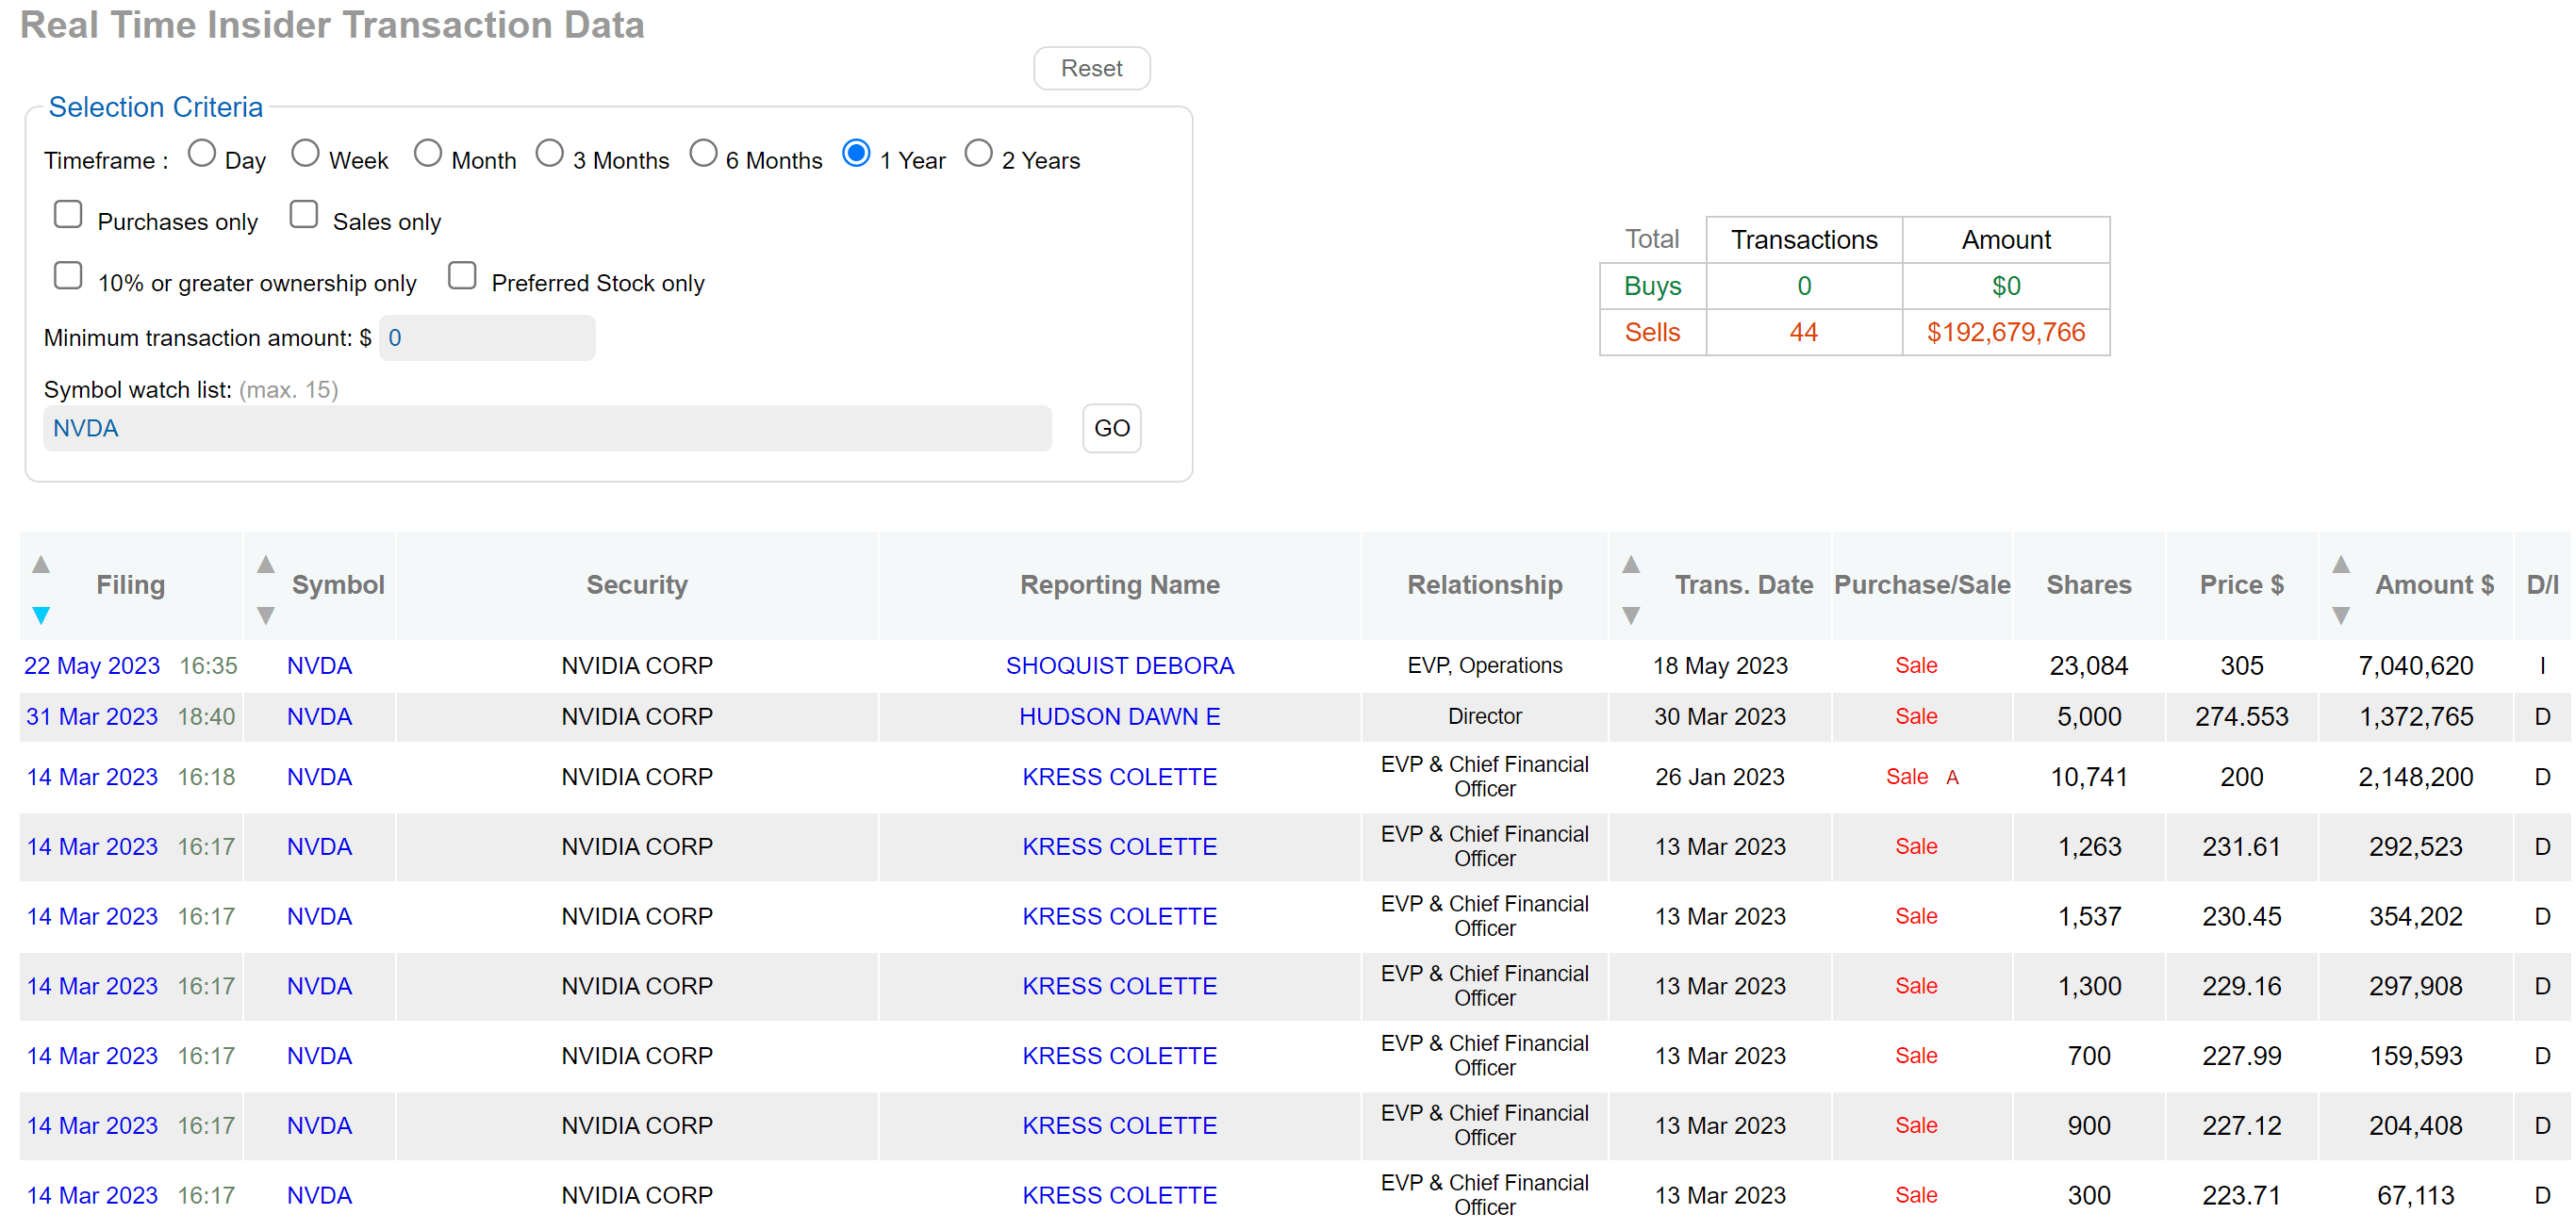Choose Week timeframe option
The height and width of the screenshot is (1230, 2576).
point(306,154)
